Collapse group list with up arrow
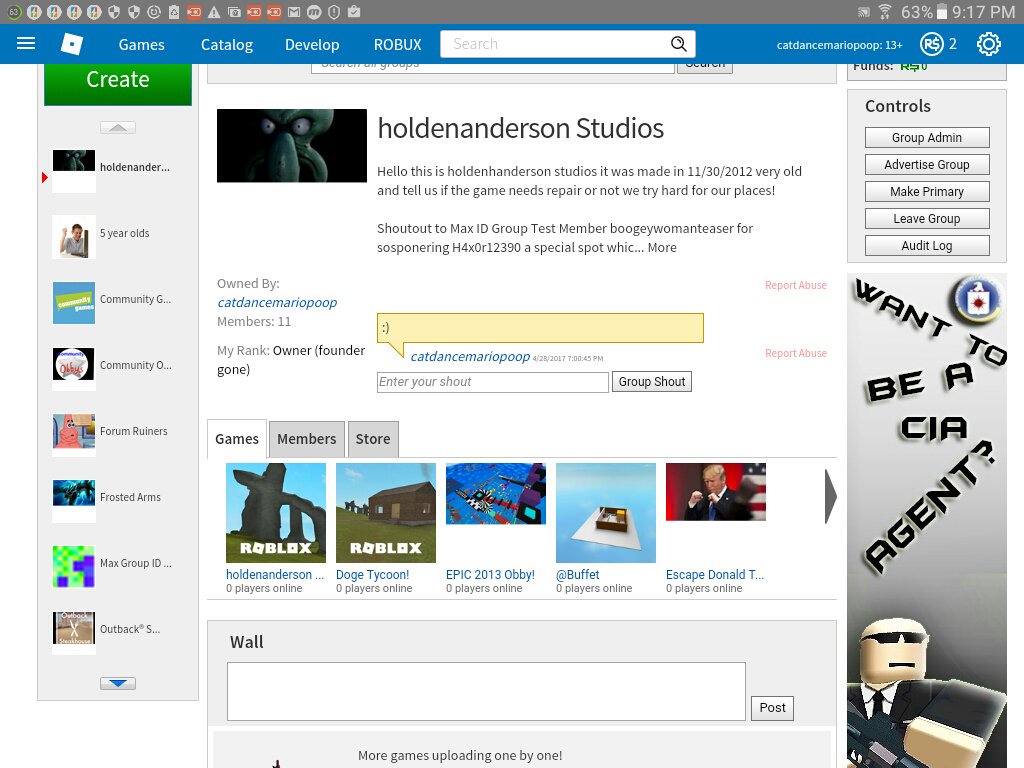1024x768 pixels. (x=118, y=127)
